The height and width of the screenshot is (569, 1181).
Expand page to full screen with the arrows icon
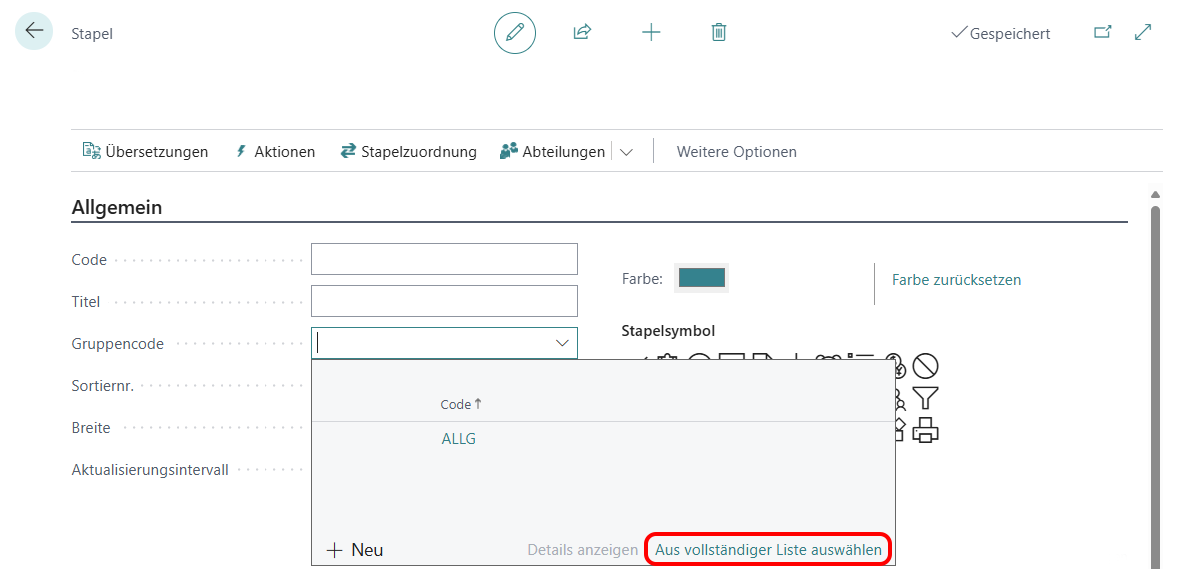click(1143, 32)
